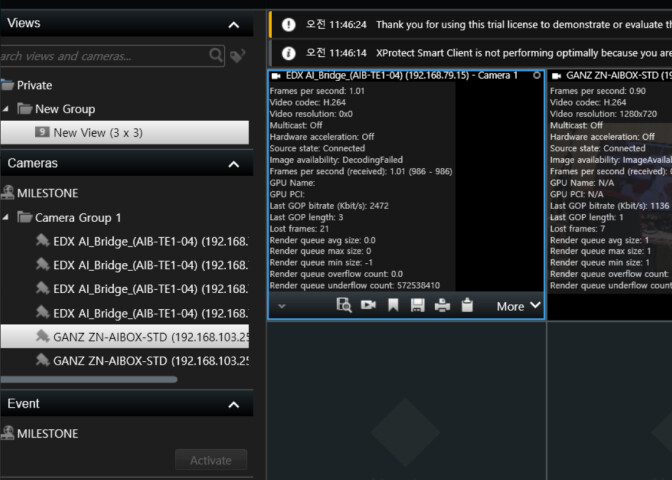Select the Private views folder
The image size is (672, 480).
[x=34, y=85]
